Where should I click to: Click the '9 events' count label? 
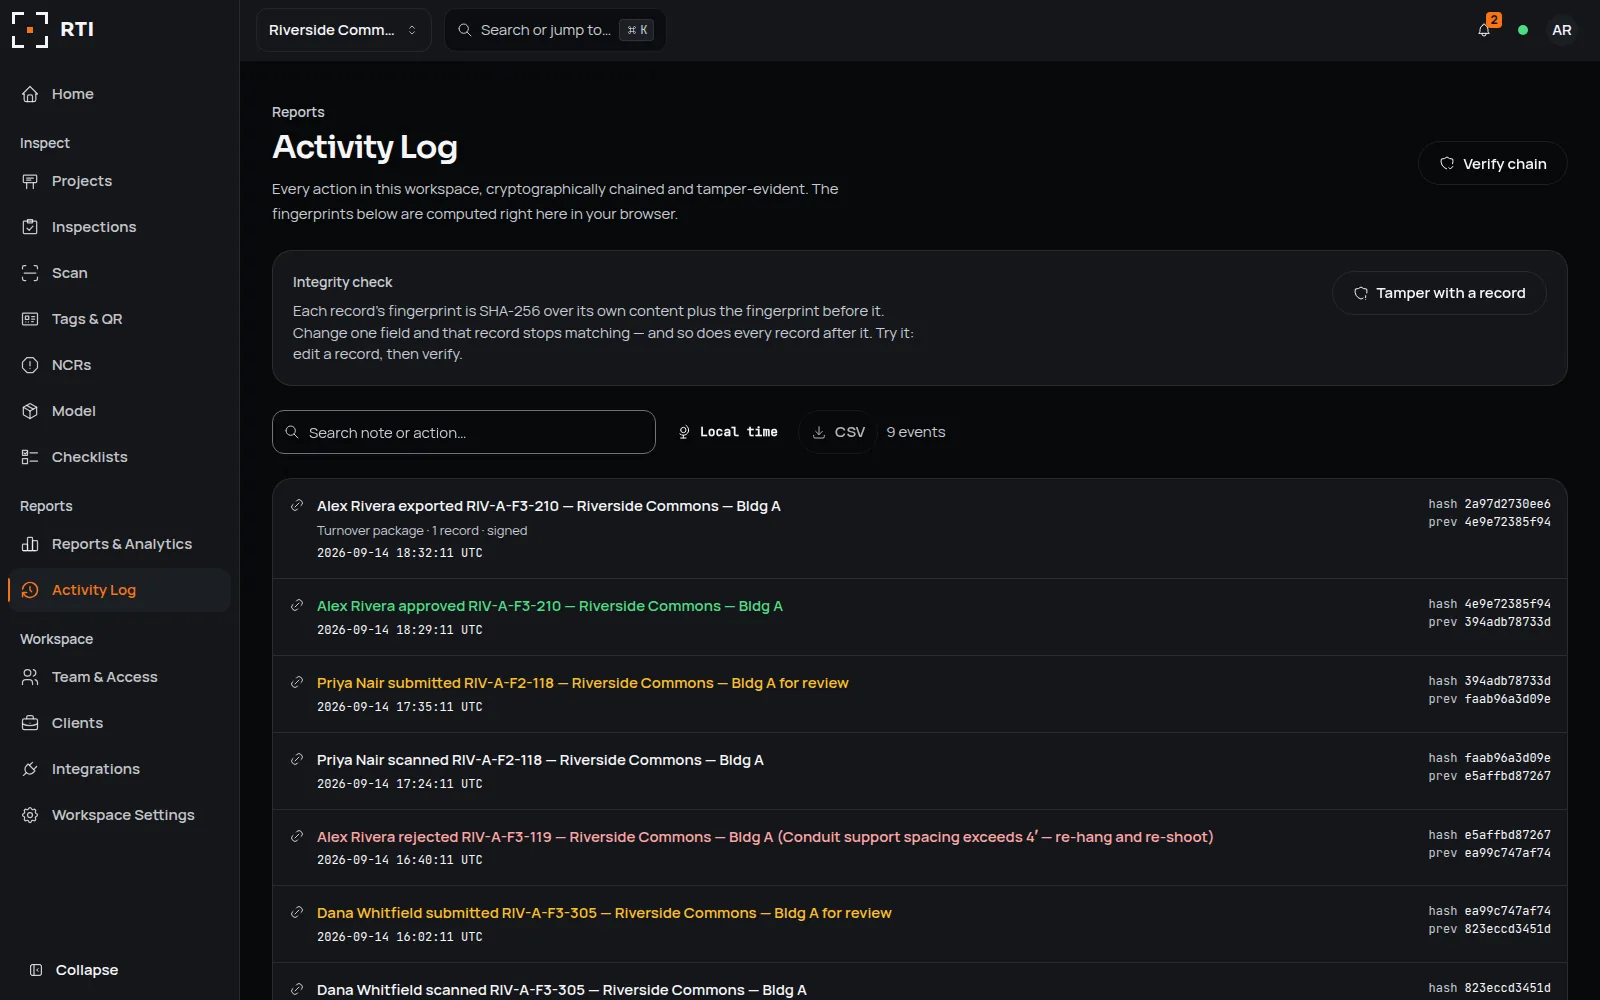[916, 432]
